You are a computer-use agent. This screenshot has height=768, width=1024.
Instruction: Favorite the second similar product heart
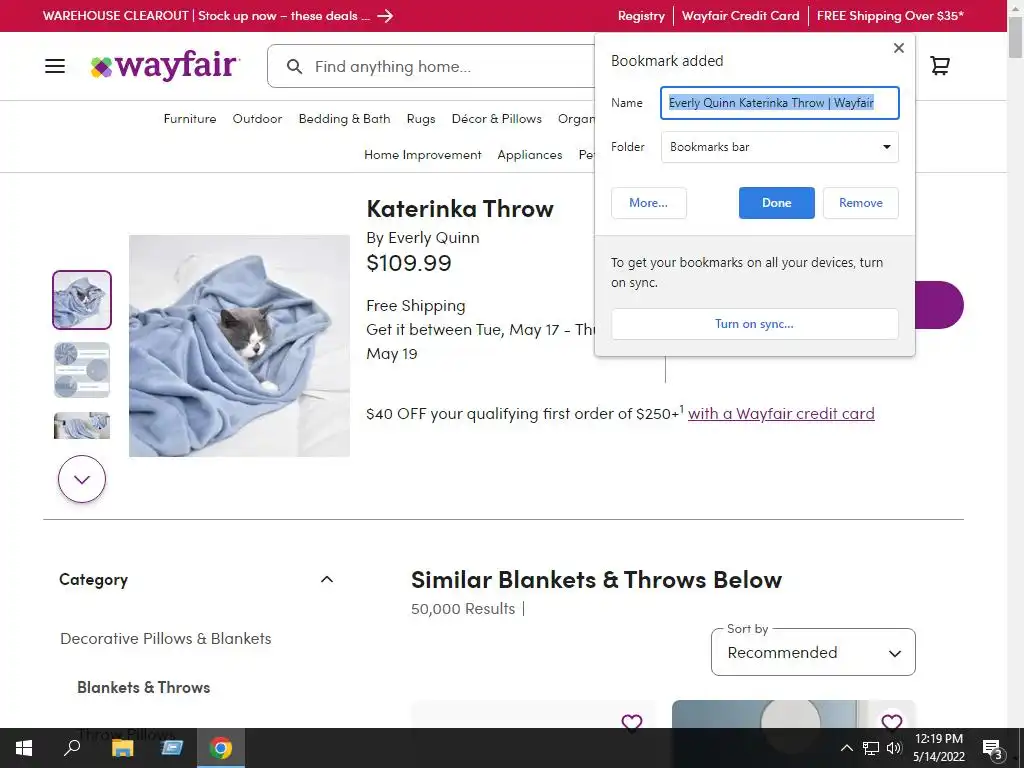coord(891,723)
